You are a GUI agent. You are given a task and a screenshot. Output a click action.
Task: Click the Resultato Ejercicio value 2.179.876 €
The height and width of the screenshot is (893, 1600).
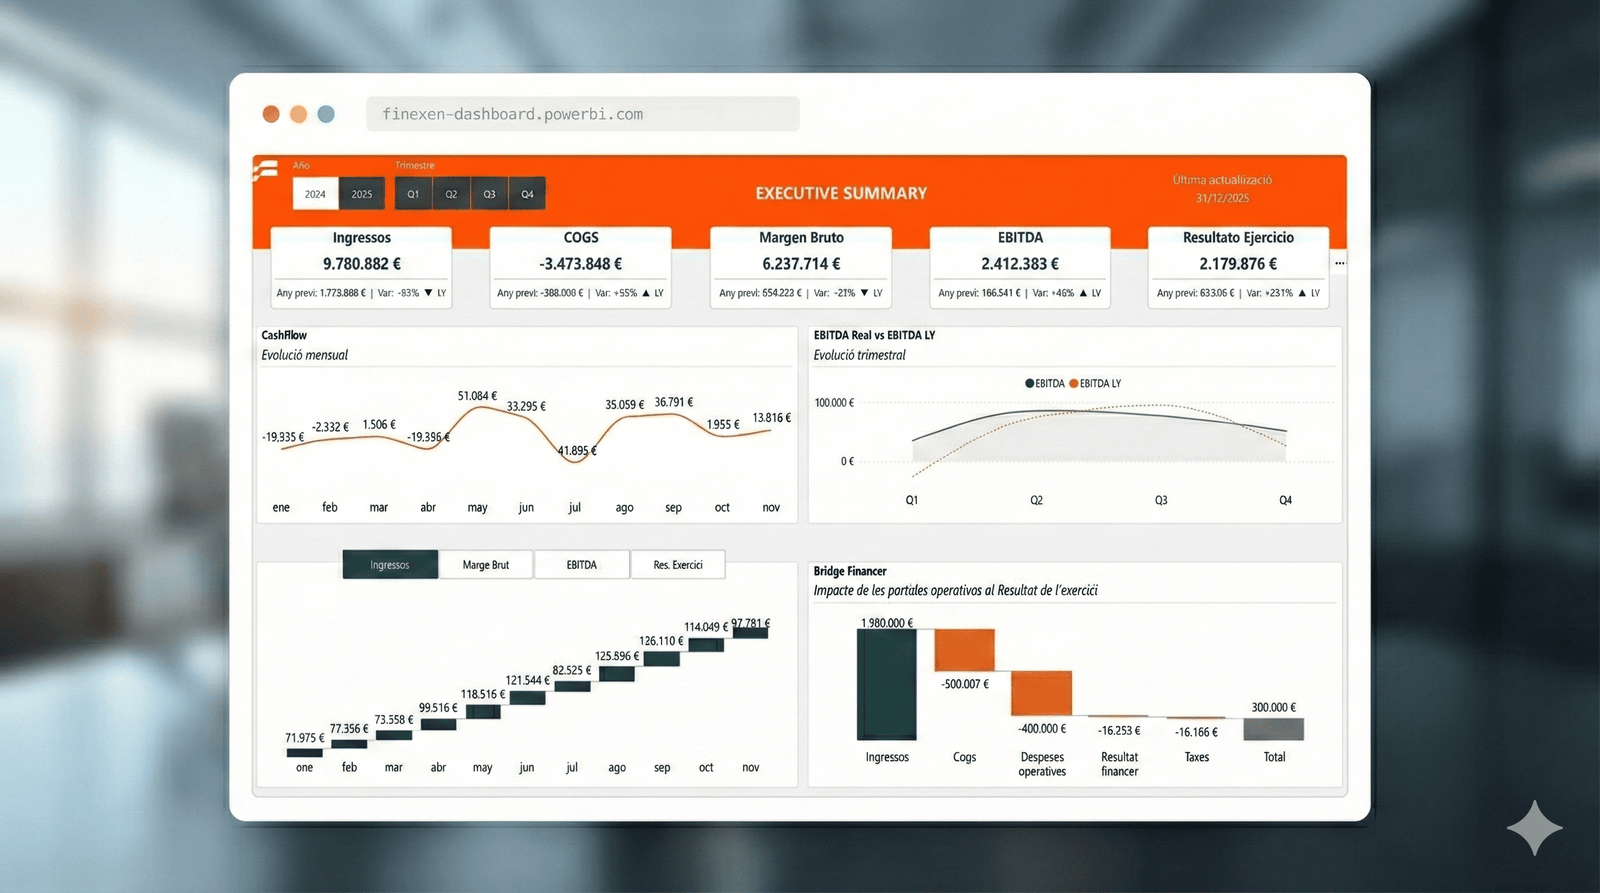click(1238, 264)
